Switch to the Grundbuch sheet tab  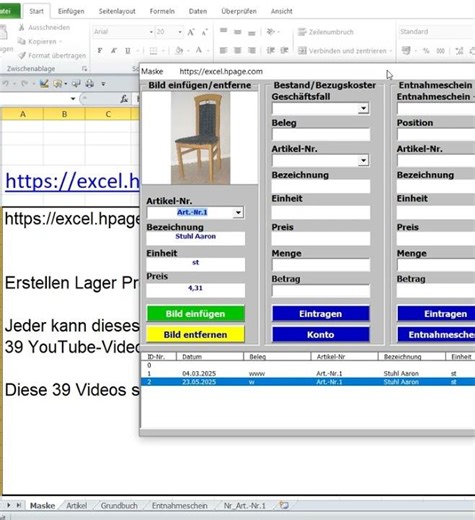[x=119, y=506]
